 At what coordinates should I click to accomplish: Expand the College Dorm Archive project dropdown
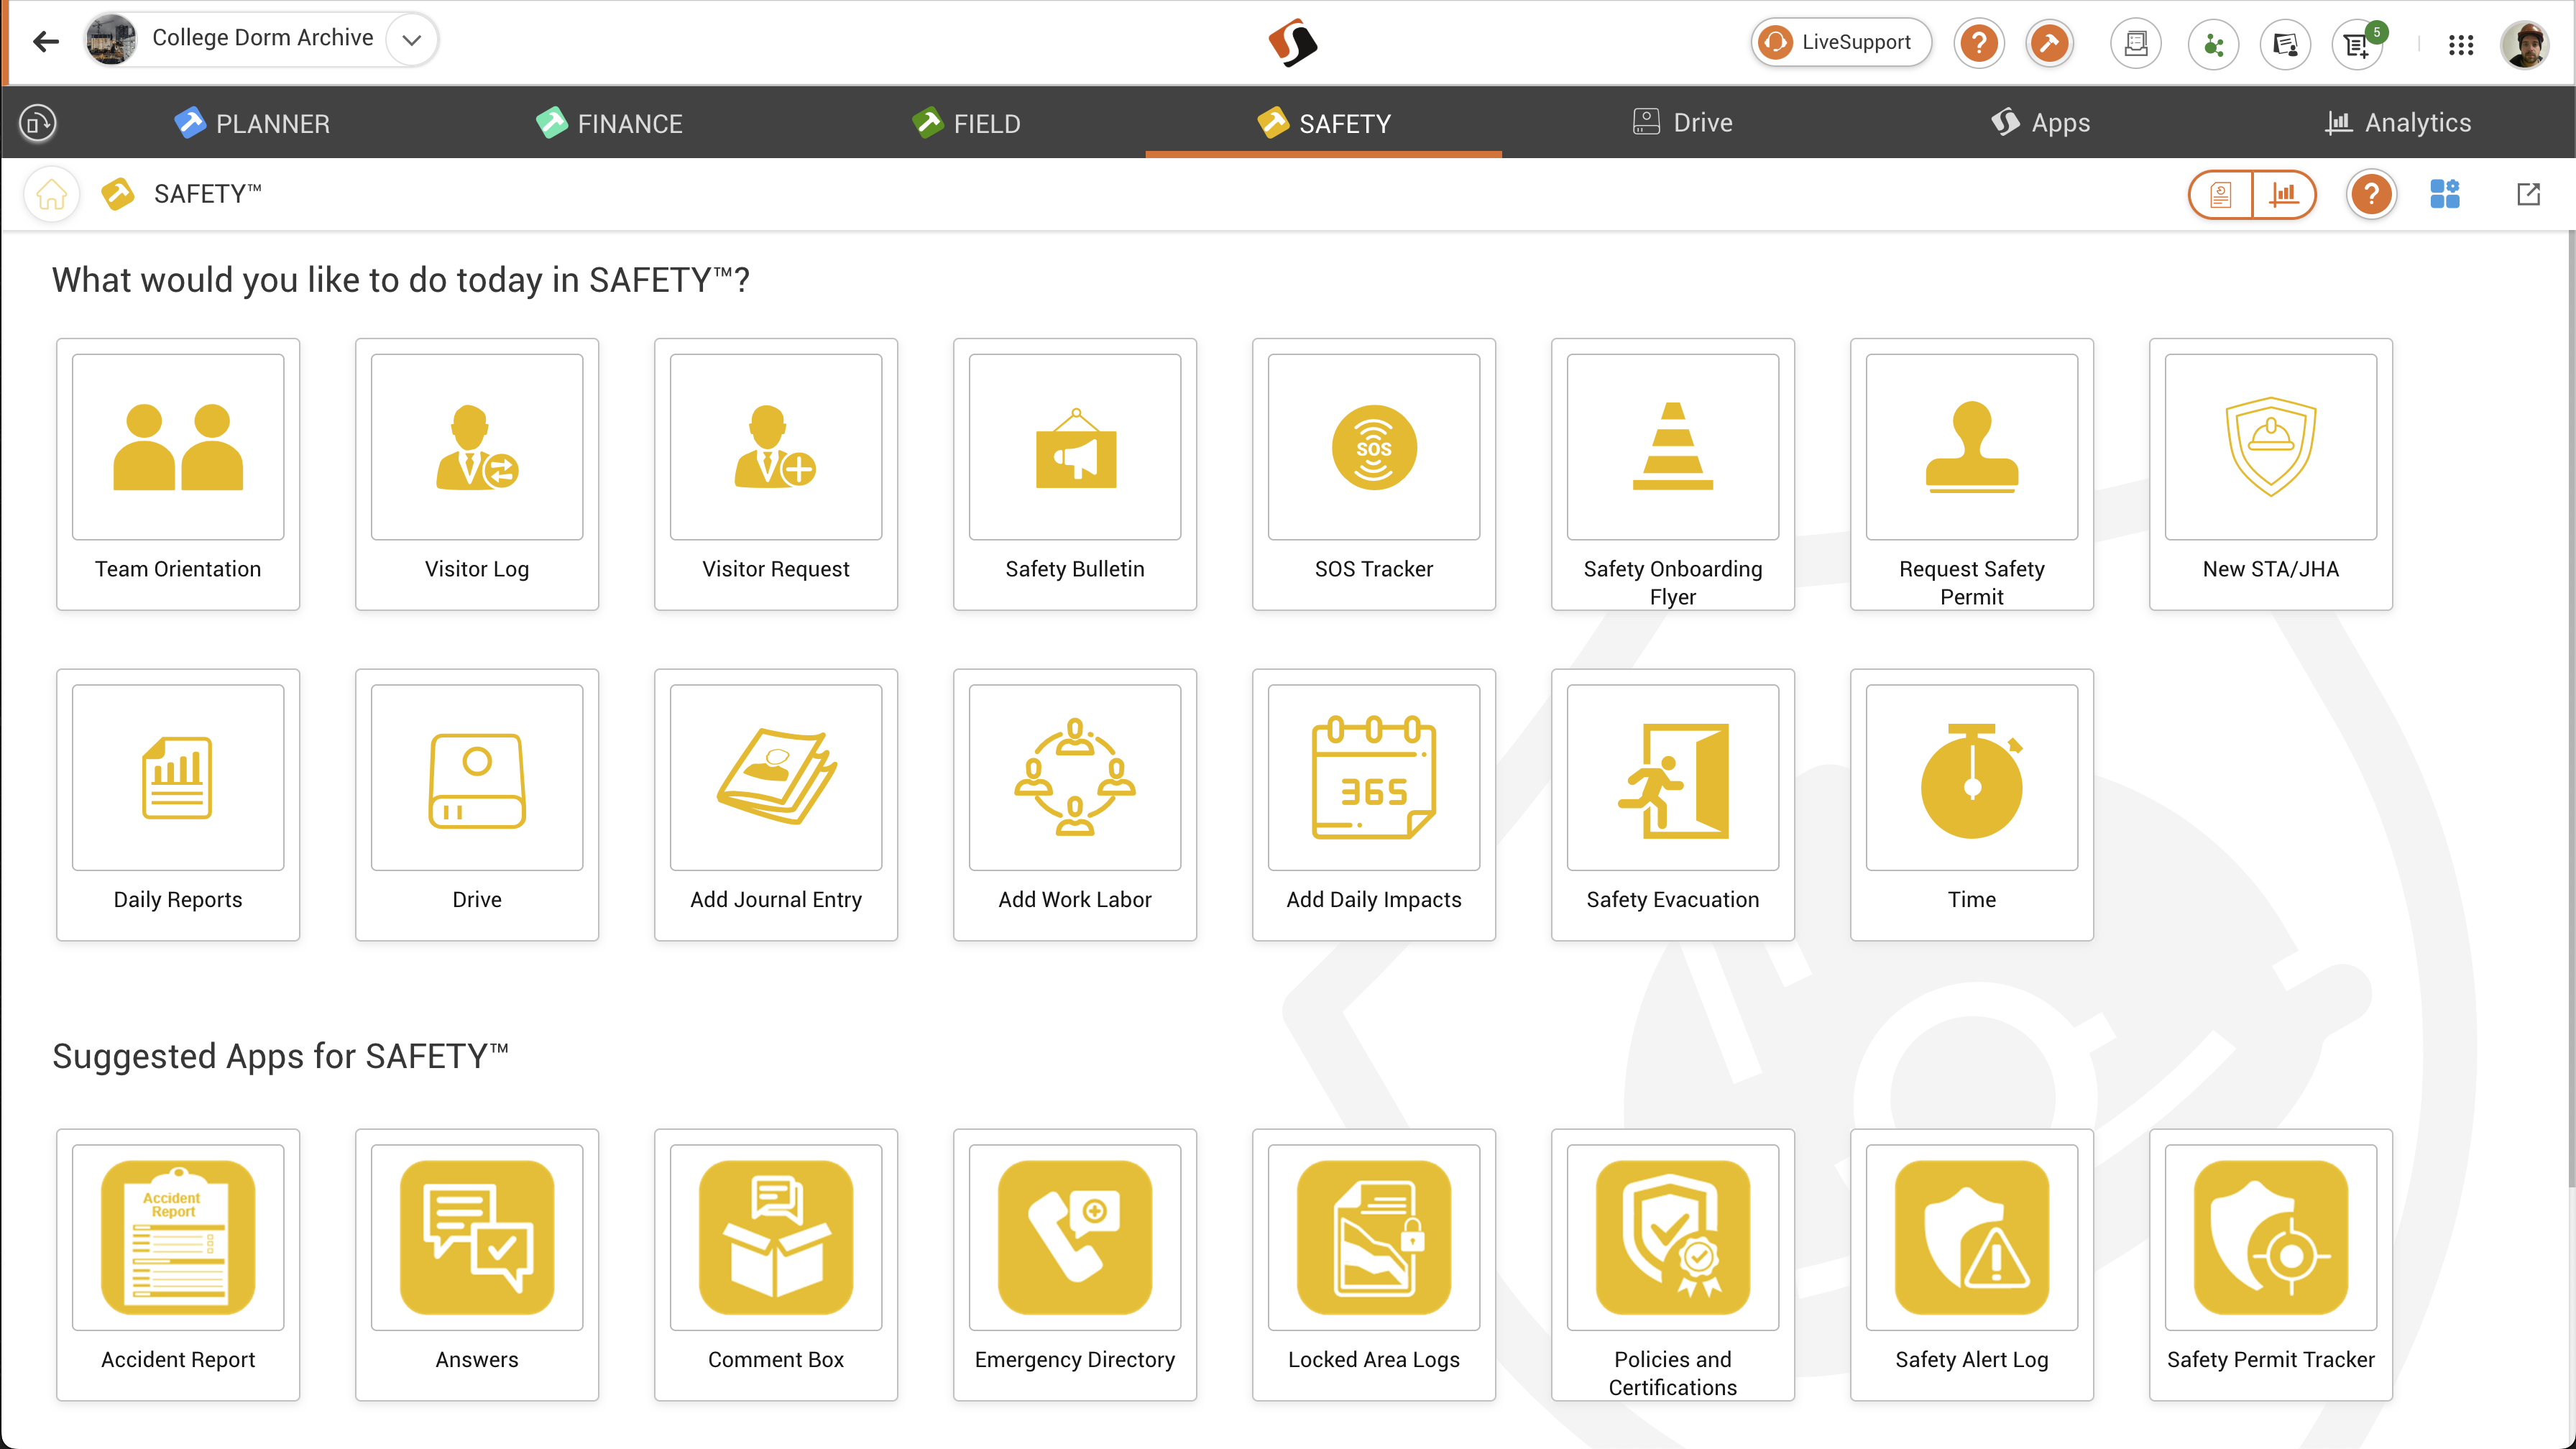click(411, 40)
